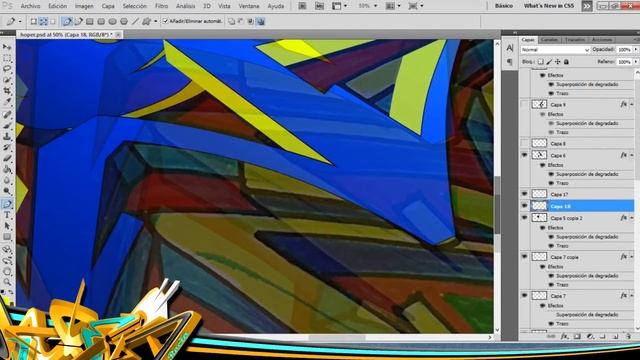Collapse effects arrow on Capa 5 copia 2

point(632,218)
